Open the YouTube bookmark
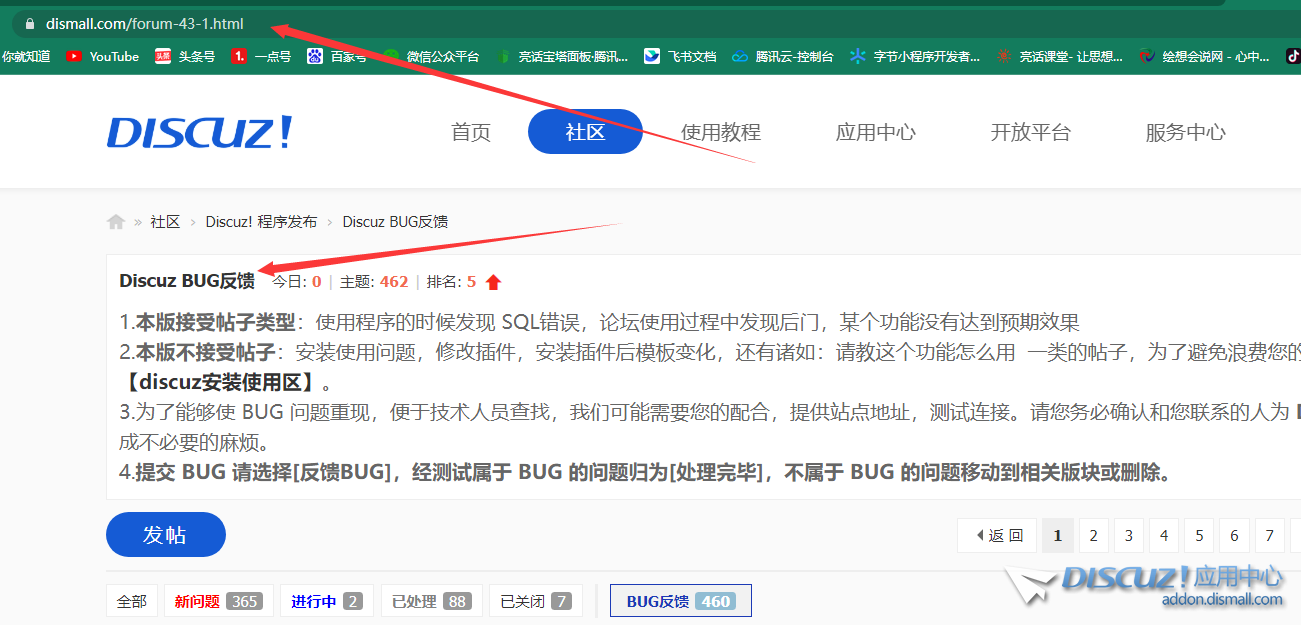Viewport: 1301px width, 625px height. point(102,57)
